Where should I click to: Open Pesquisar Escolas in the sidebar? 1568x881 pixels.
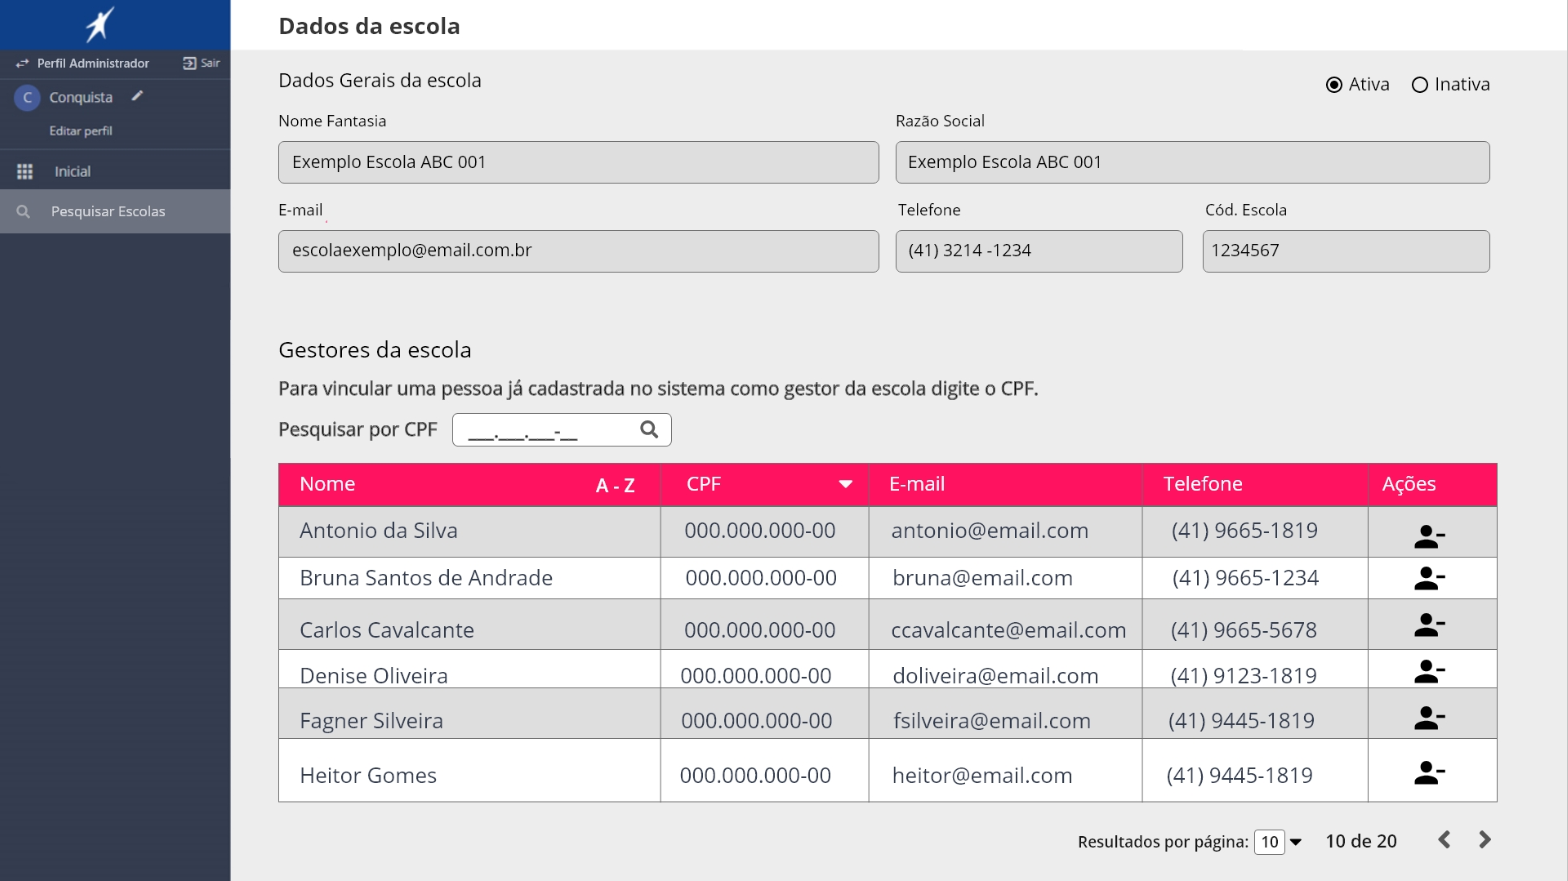click(x=115, y=212)
